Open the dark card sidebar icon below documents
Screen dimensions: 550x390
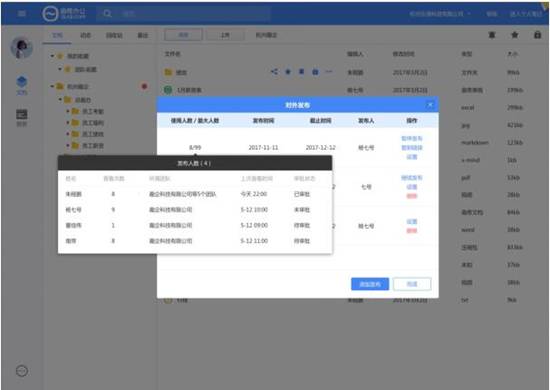[22, 114]
